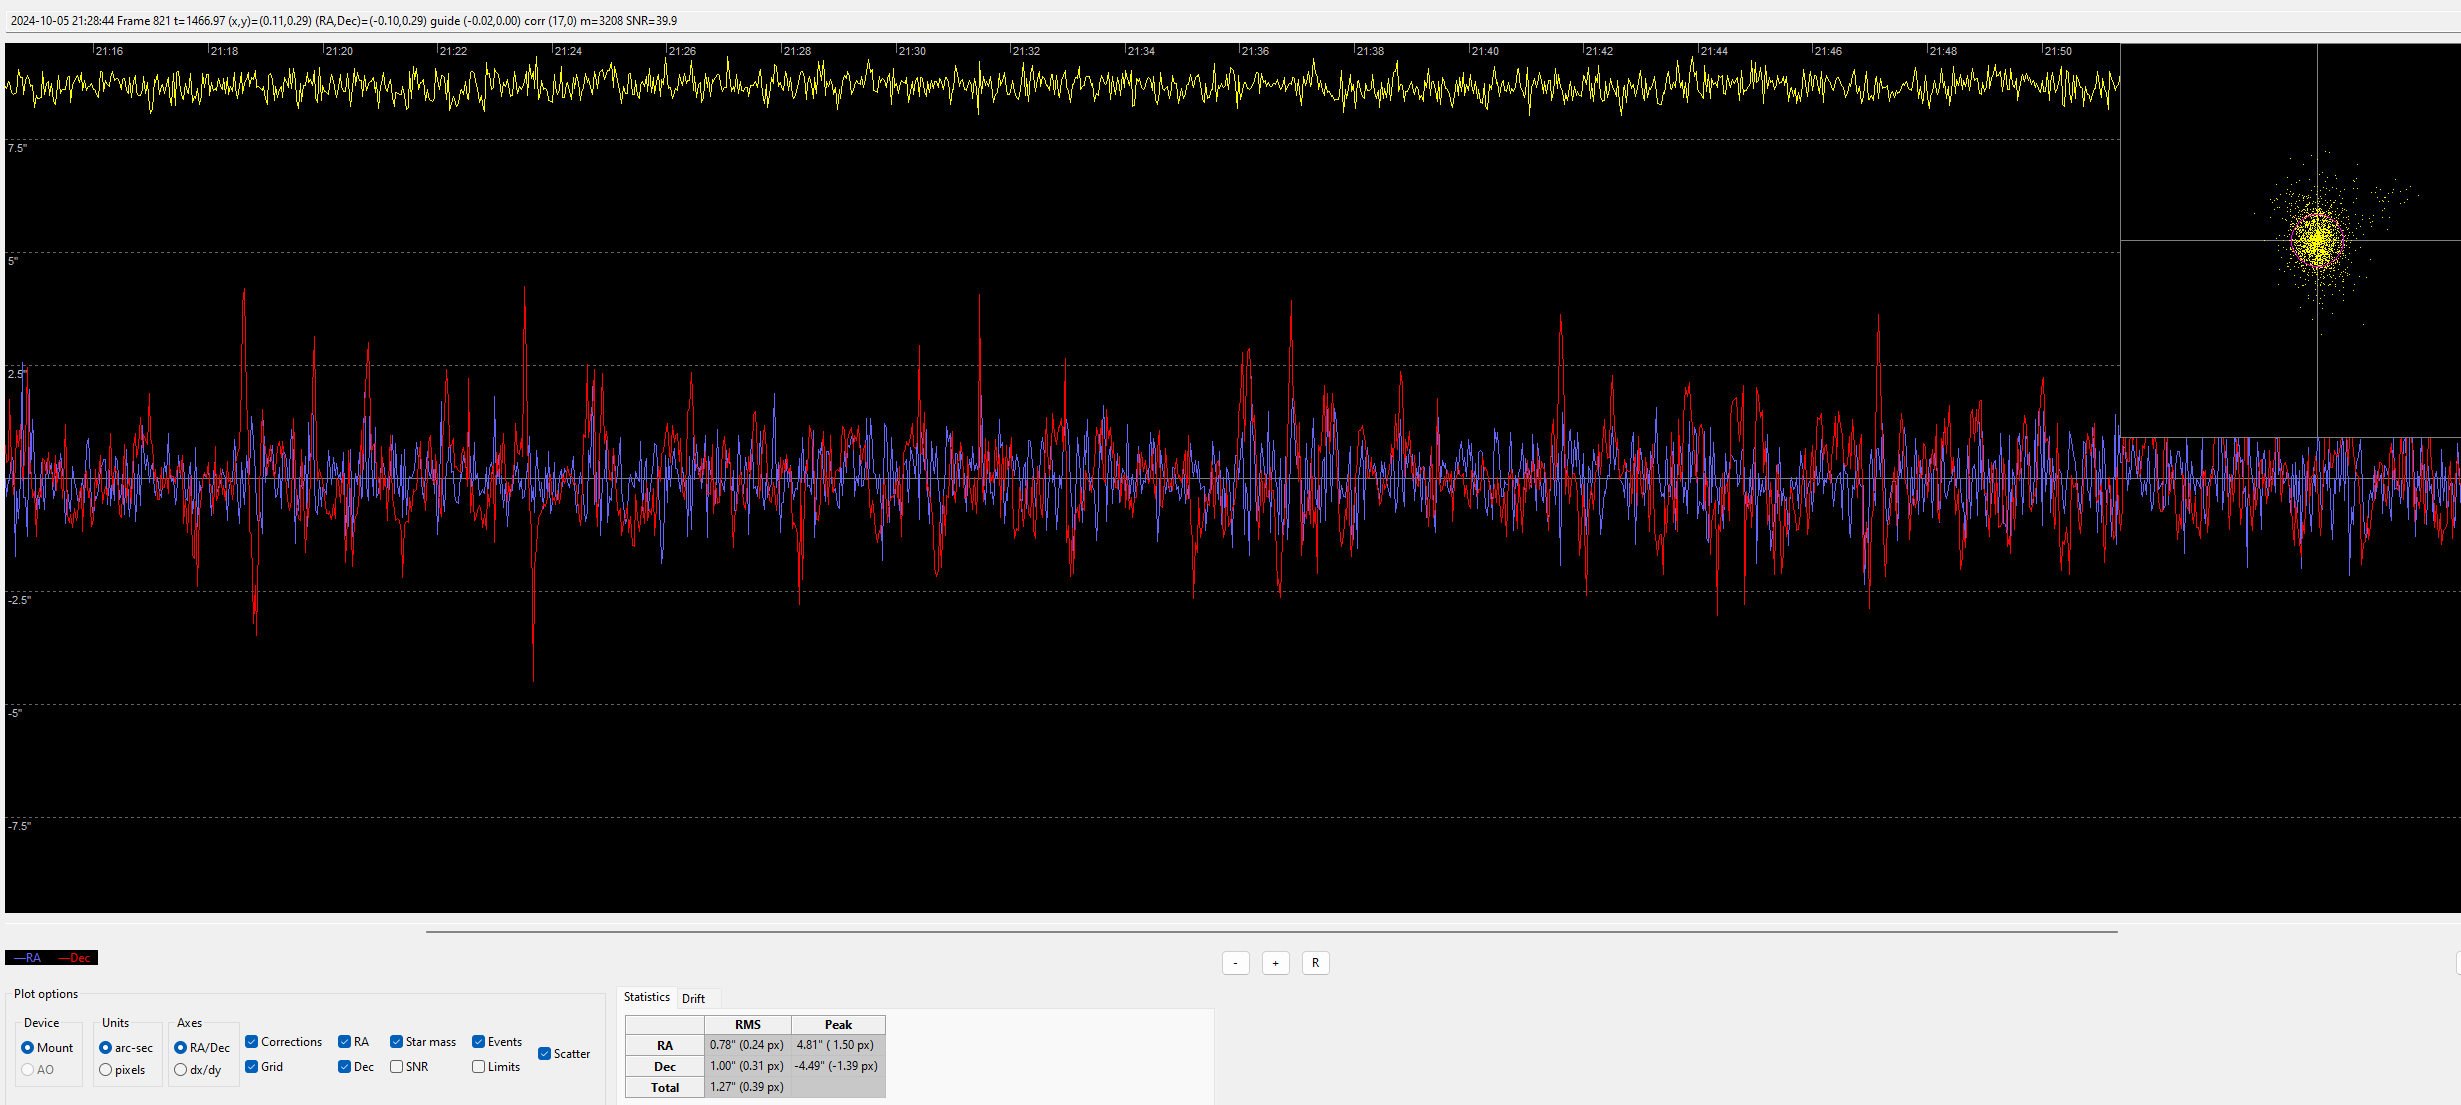Screen dimensions: 2461x1105
Task: Select the Mount device radio button
Action: tap(28, 1048)
